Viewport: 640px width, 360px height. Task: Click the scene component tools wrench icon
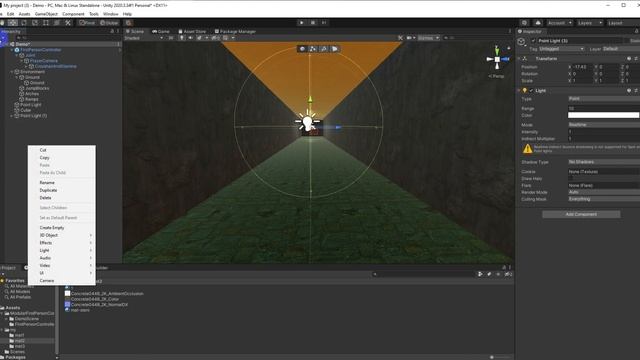pyautogui.click(x=400, y=38)
